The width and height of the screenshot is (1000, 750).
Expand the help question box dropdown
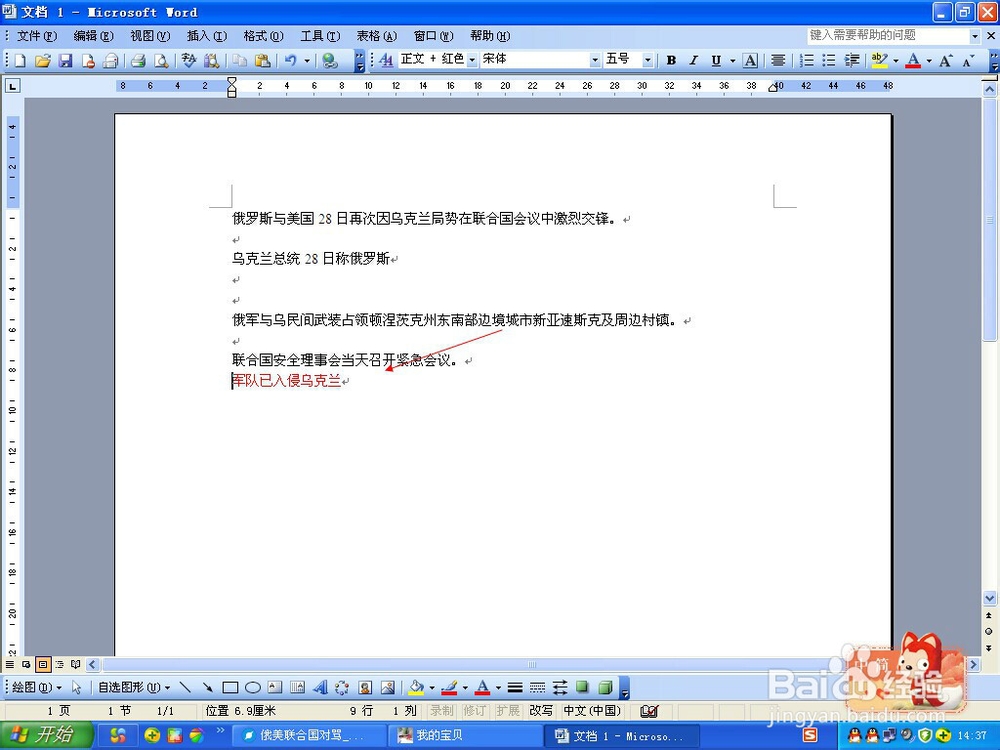click(974, 36)
